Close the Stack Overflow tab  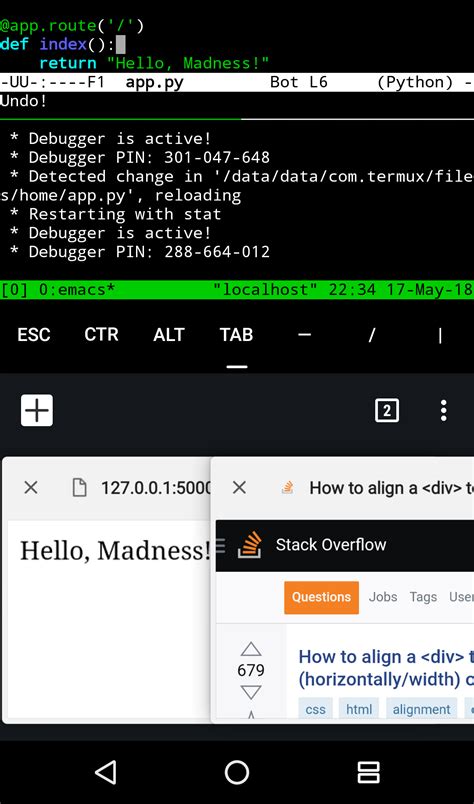click(x=239, y=488)
